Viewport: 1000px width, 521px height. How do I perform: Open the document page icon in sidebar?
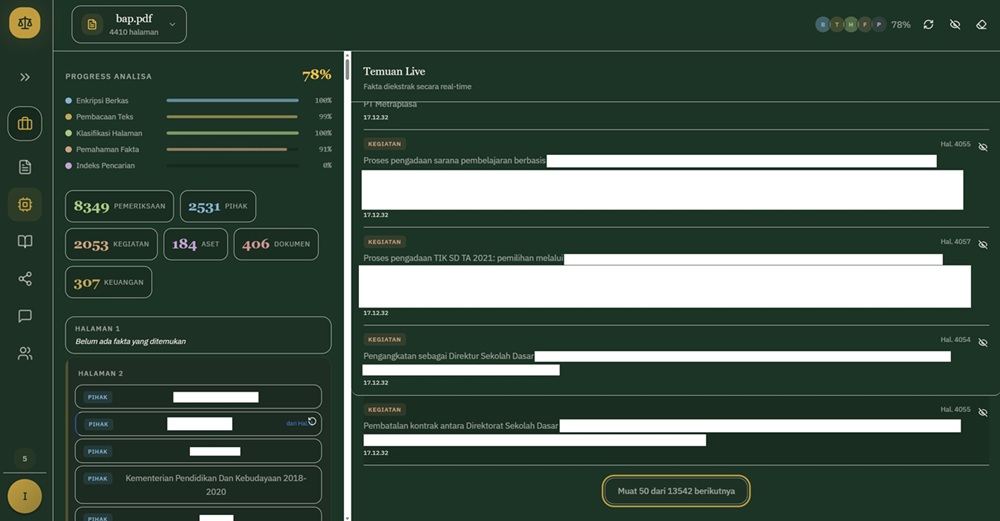click(25, 166)
